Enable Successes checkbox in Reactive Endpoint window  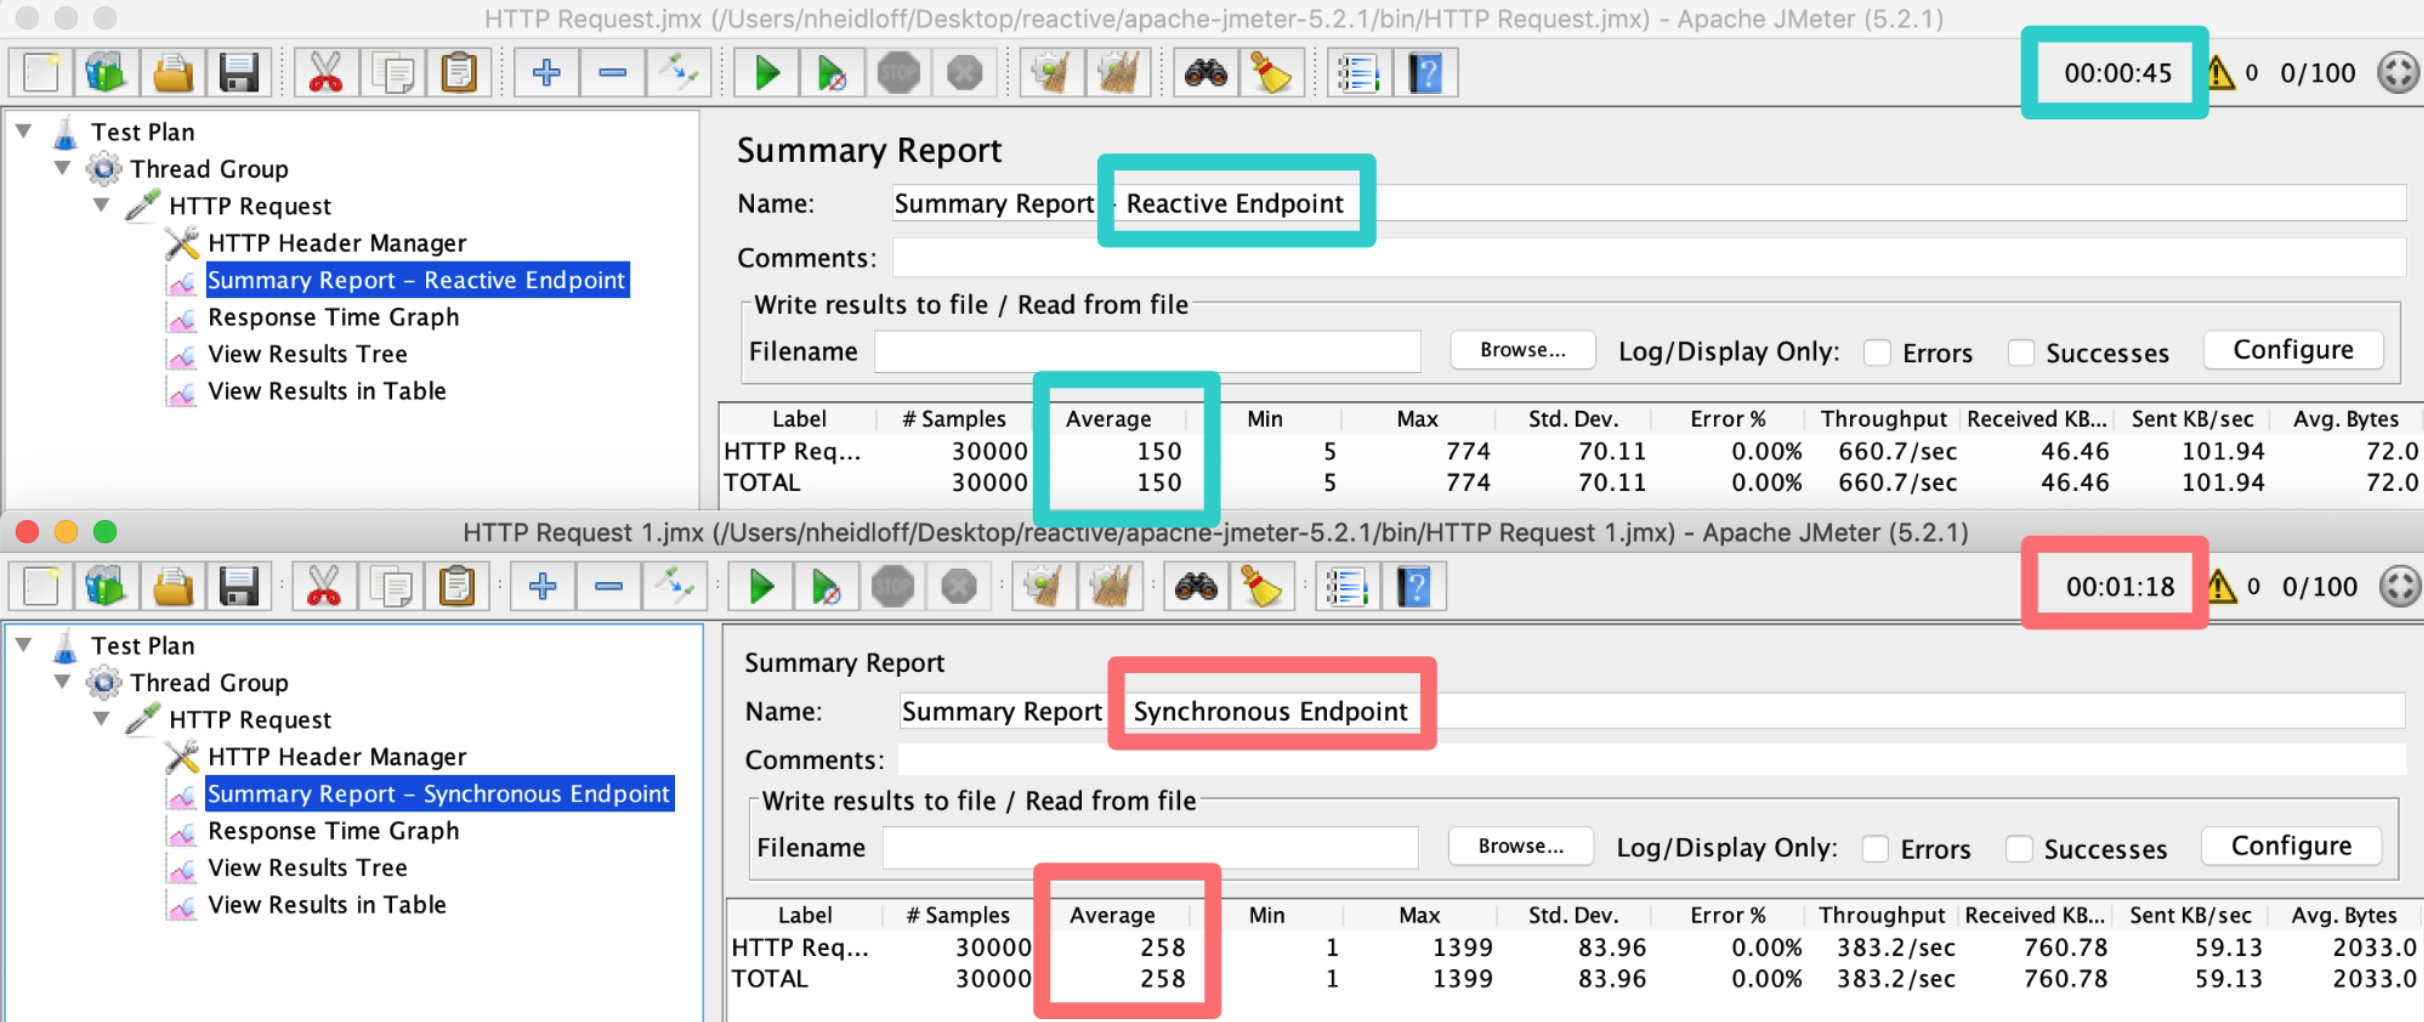(2021, 353)
